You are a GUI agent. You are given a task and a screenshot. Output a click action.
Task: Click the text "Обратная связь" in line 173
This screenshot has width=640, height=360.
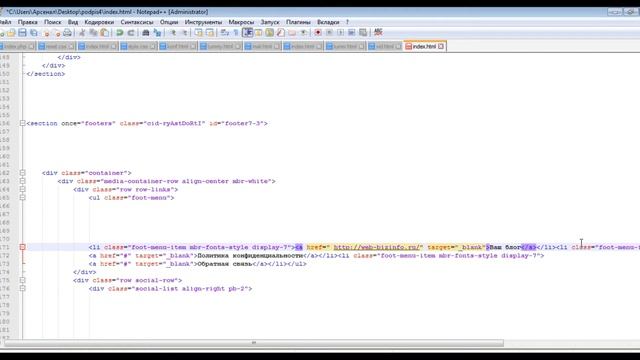(x=225, y=264)
